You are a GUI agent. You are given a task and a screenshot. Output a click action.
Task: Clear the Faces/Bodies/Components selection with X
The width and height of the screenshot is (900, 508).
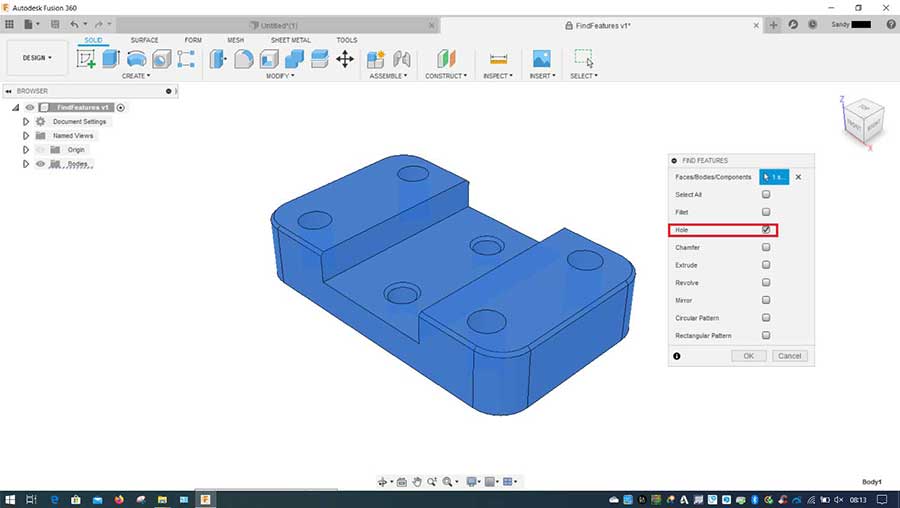coord(798,177)
